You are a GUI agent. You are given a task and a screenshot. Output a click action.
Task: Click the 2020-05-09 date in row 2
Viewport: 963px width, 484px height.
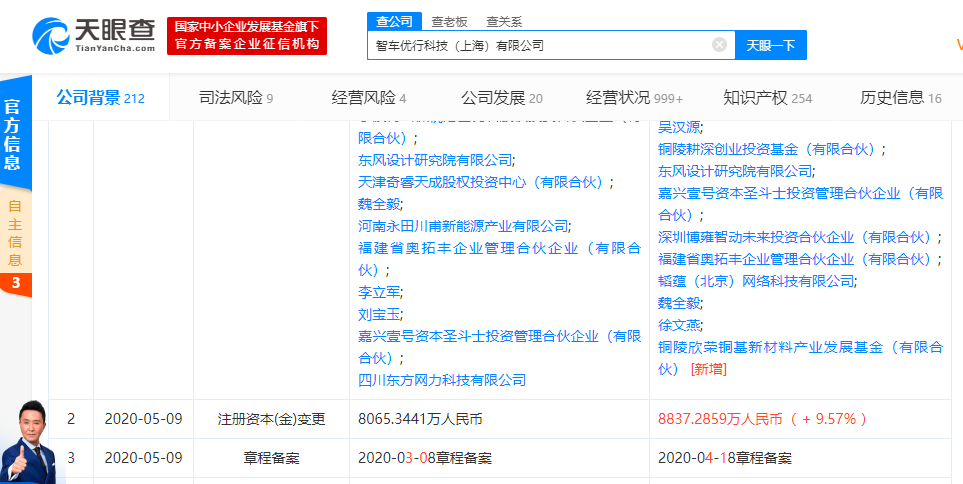pos(143,420)
